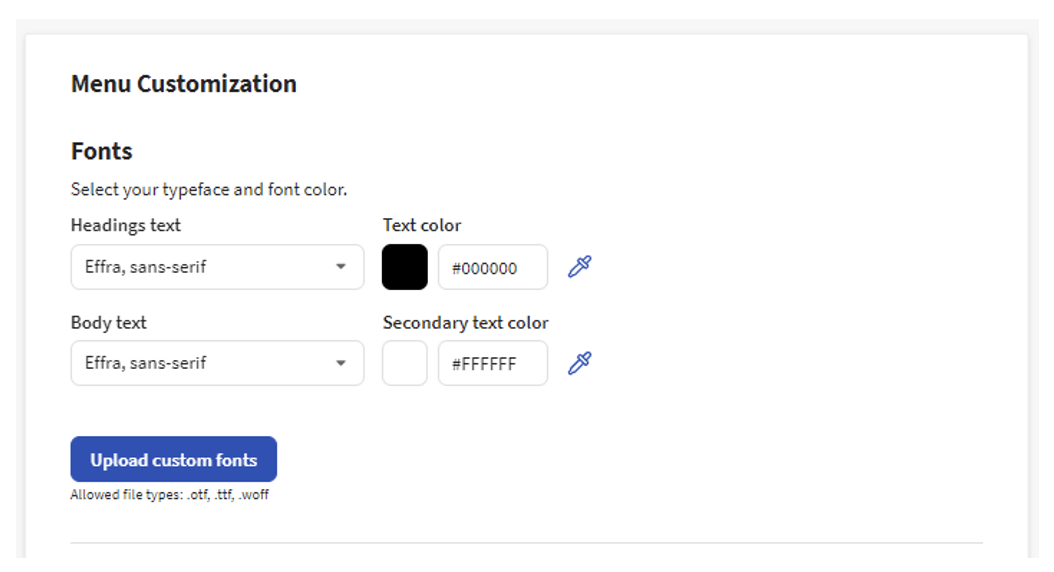Focus the #000000 hex color field
The image size is (1054, 572).
click(x=492, y=267)
